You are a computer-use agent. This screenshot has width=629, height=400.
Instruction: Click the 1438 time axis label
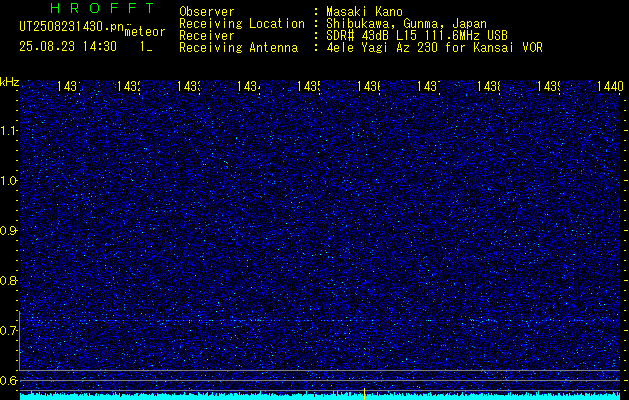coord(489,86)
